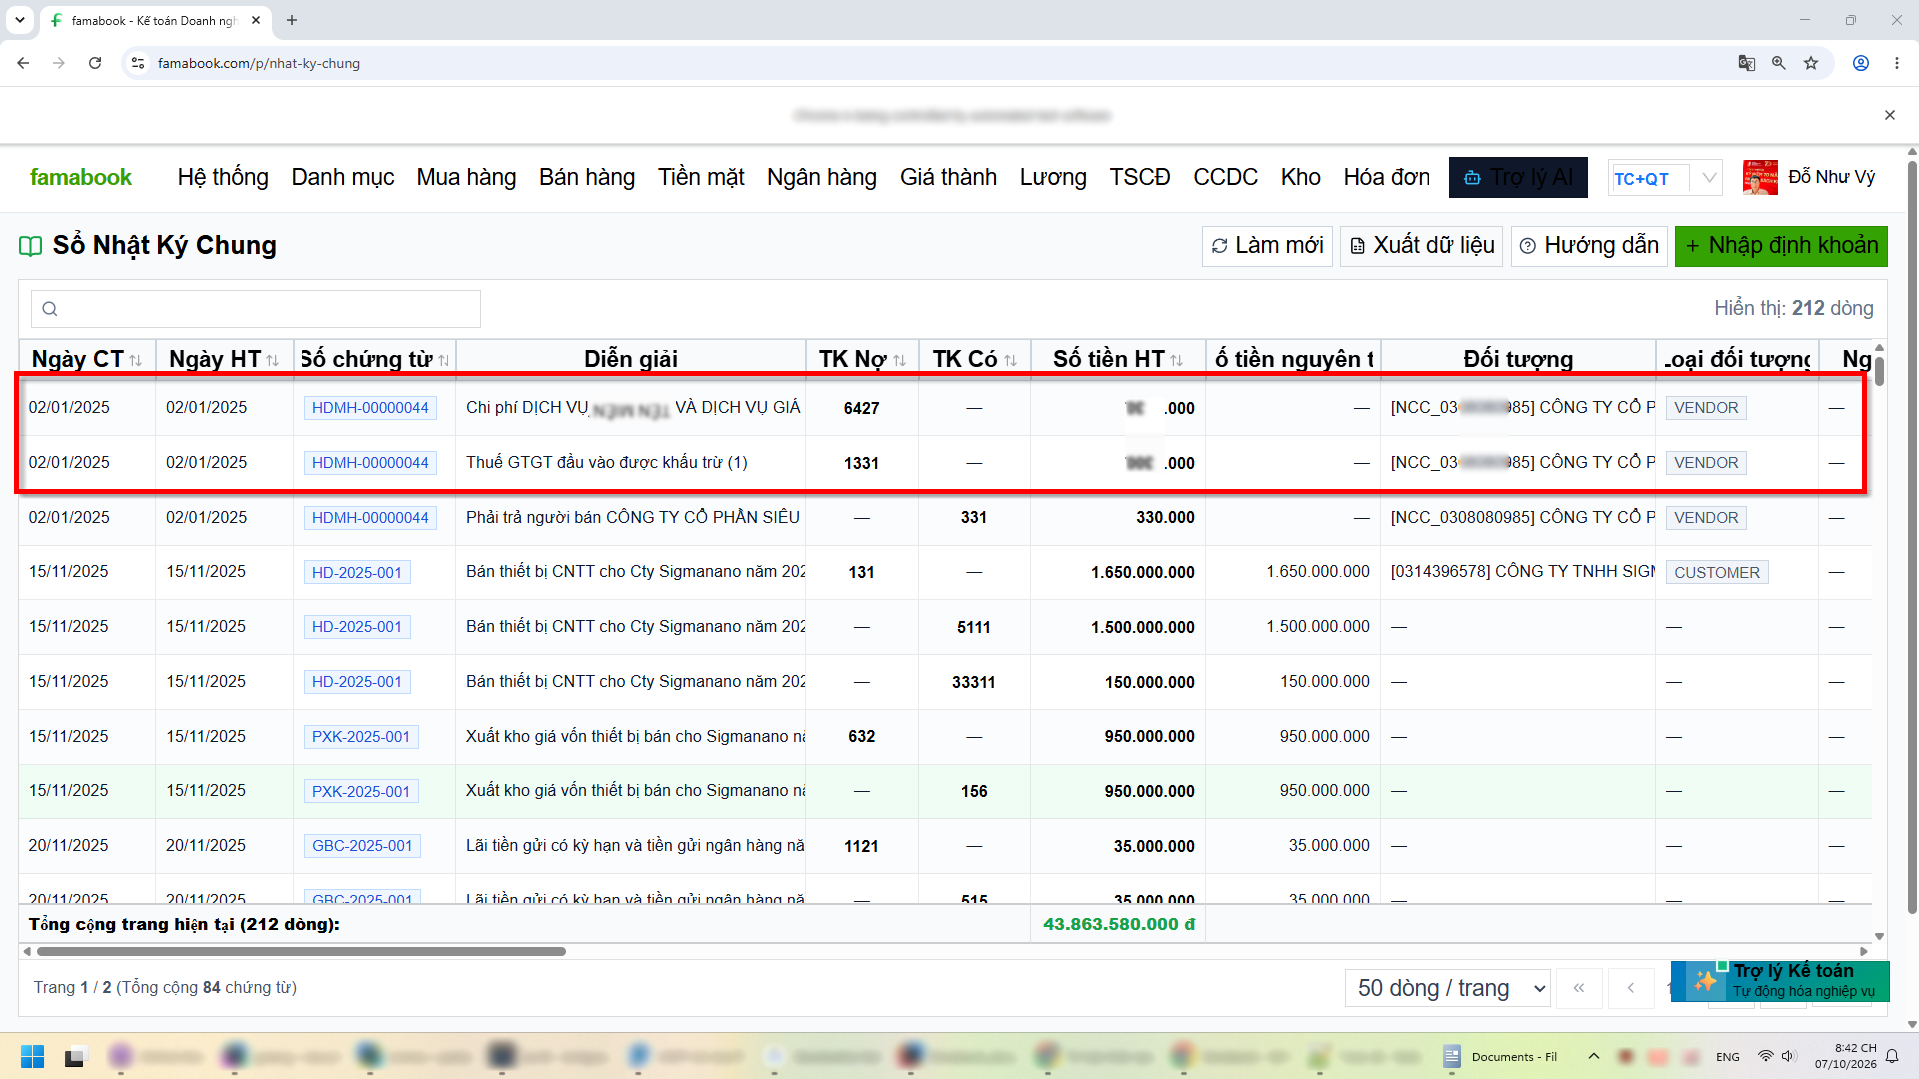Refresh data with Làm mới button
Screen dimensions: 1919x1079
(x=1267, y=246)
